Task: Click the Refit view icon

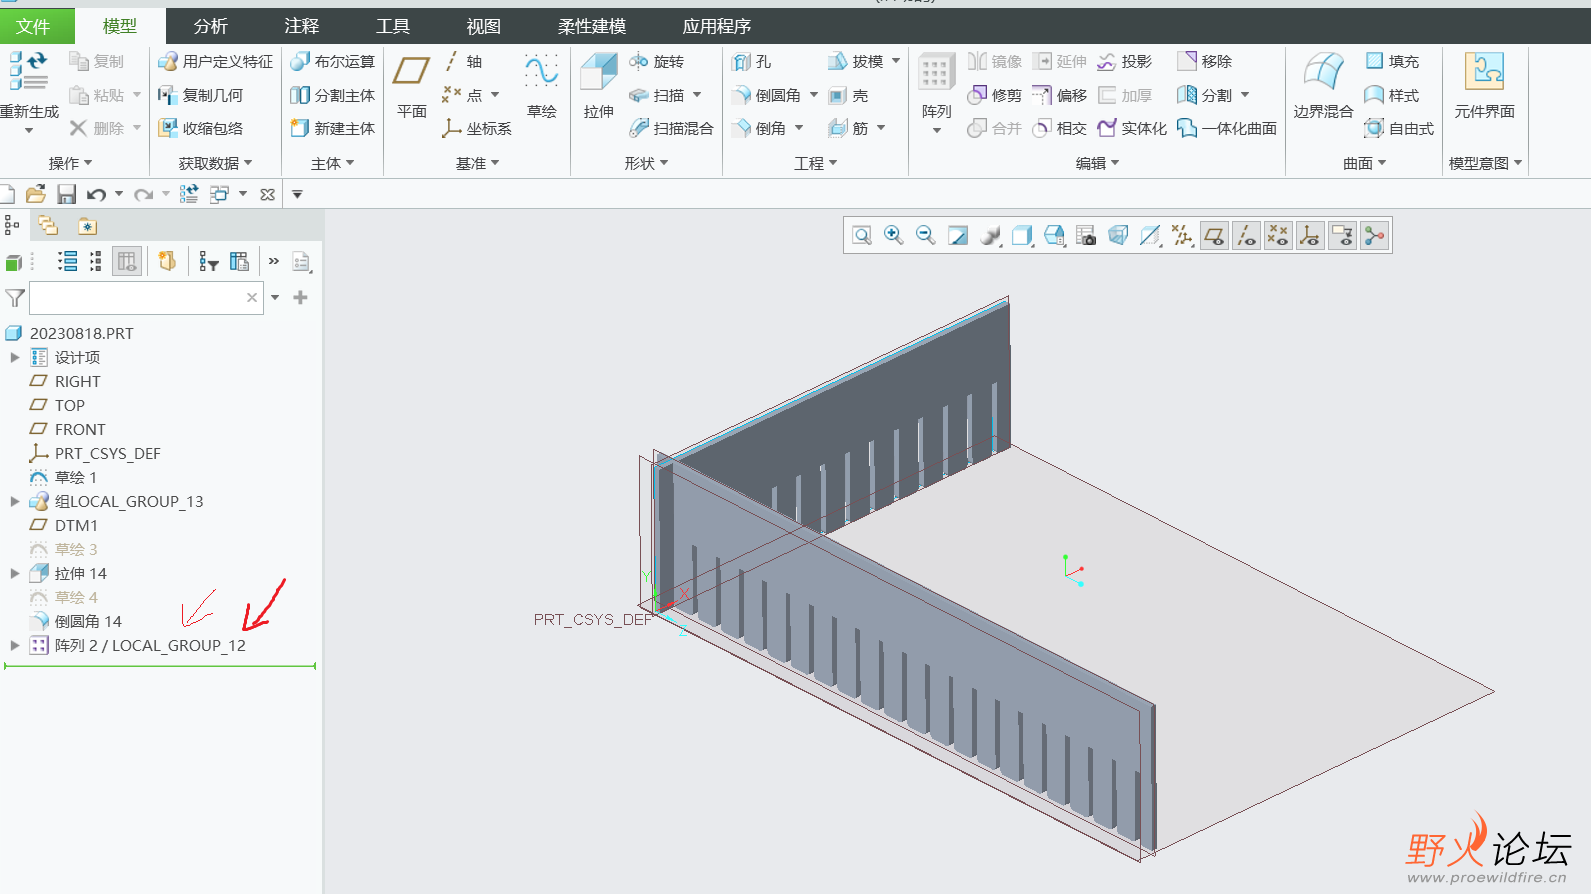Action: (x=862, y=236)
